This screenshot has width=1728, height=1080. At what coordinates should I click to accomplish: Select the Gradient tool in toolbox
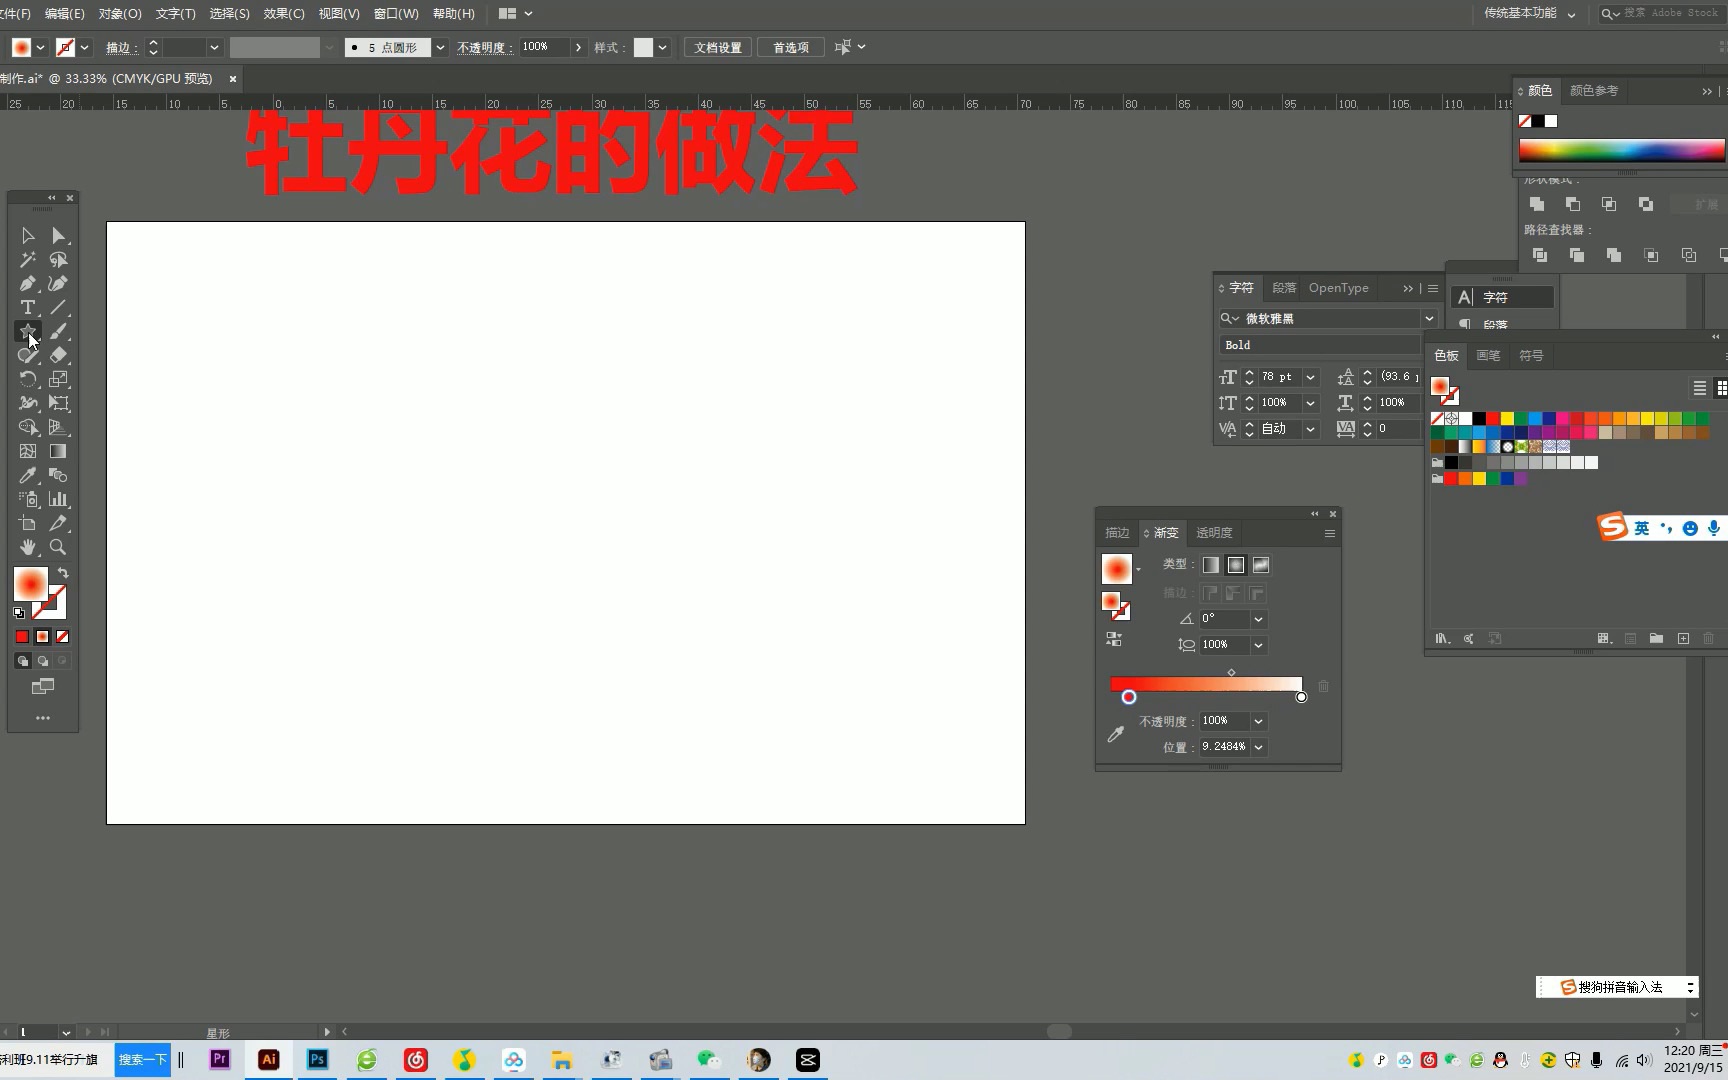pyautogui.click(x=58, y=451)
